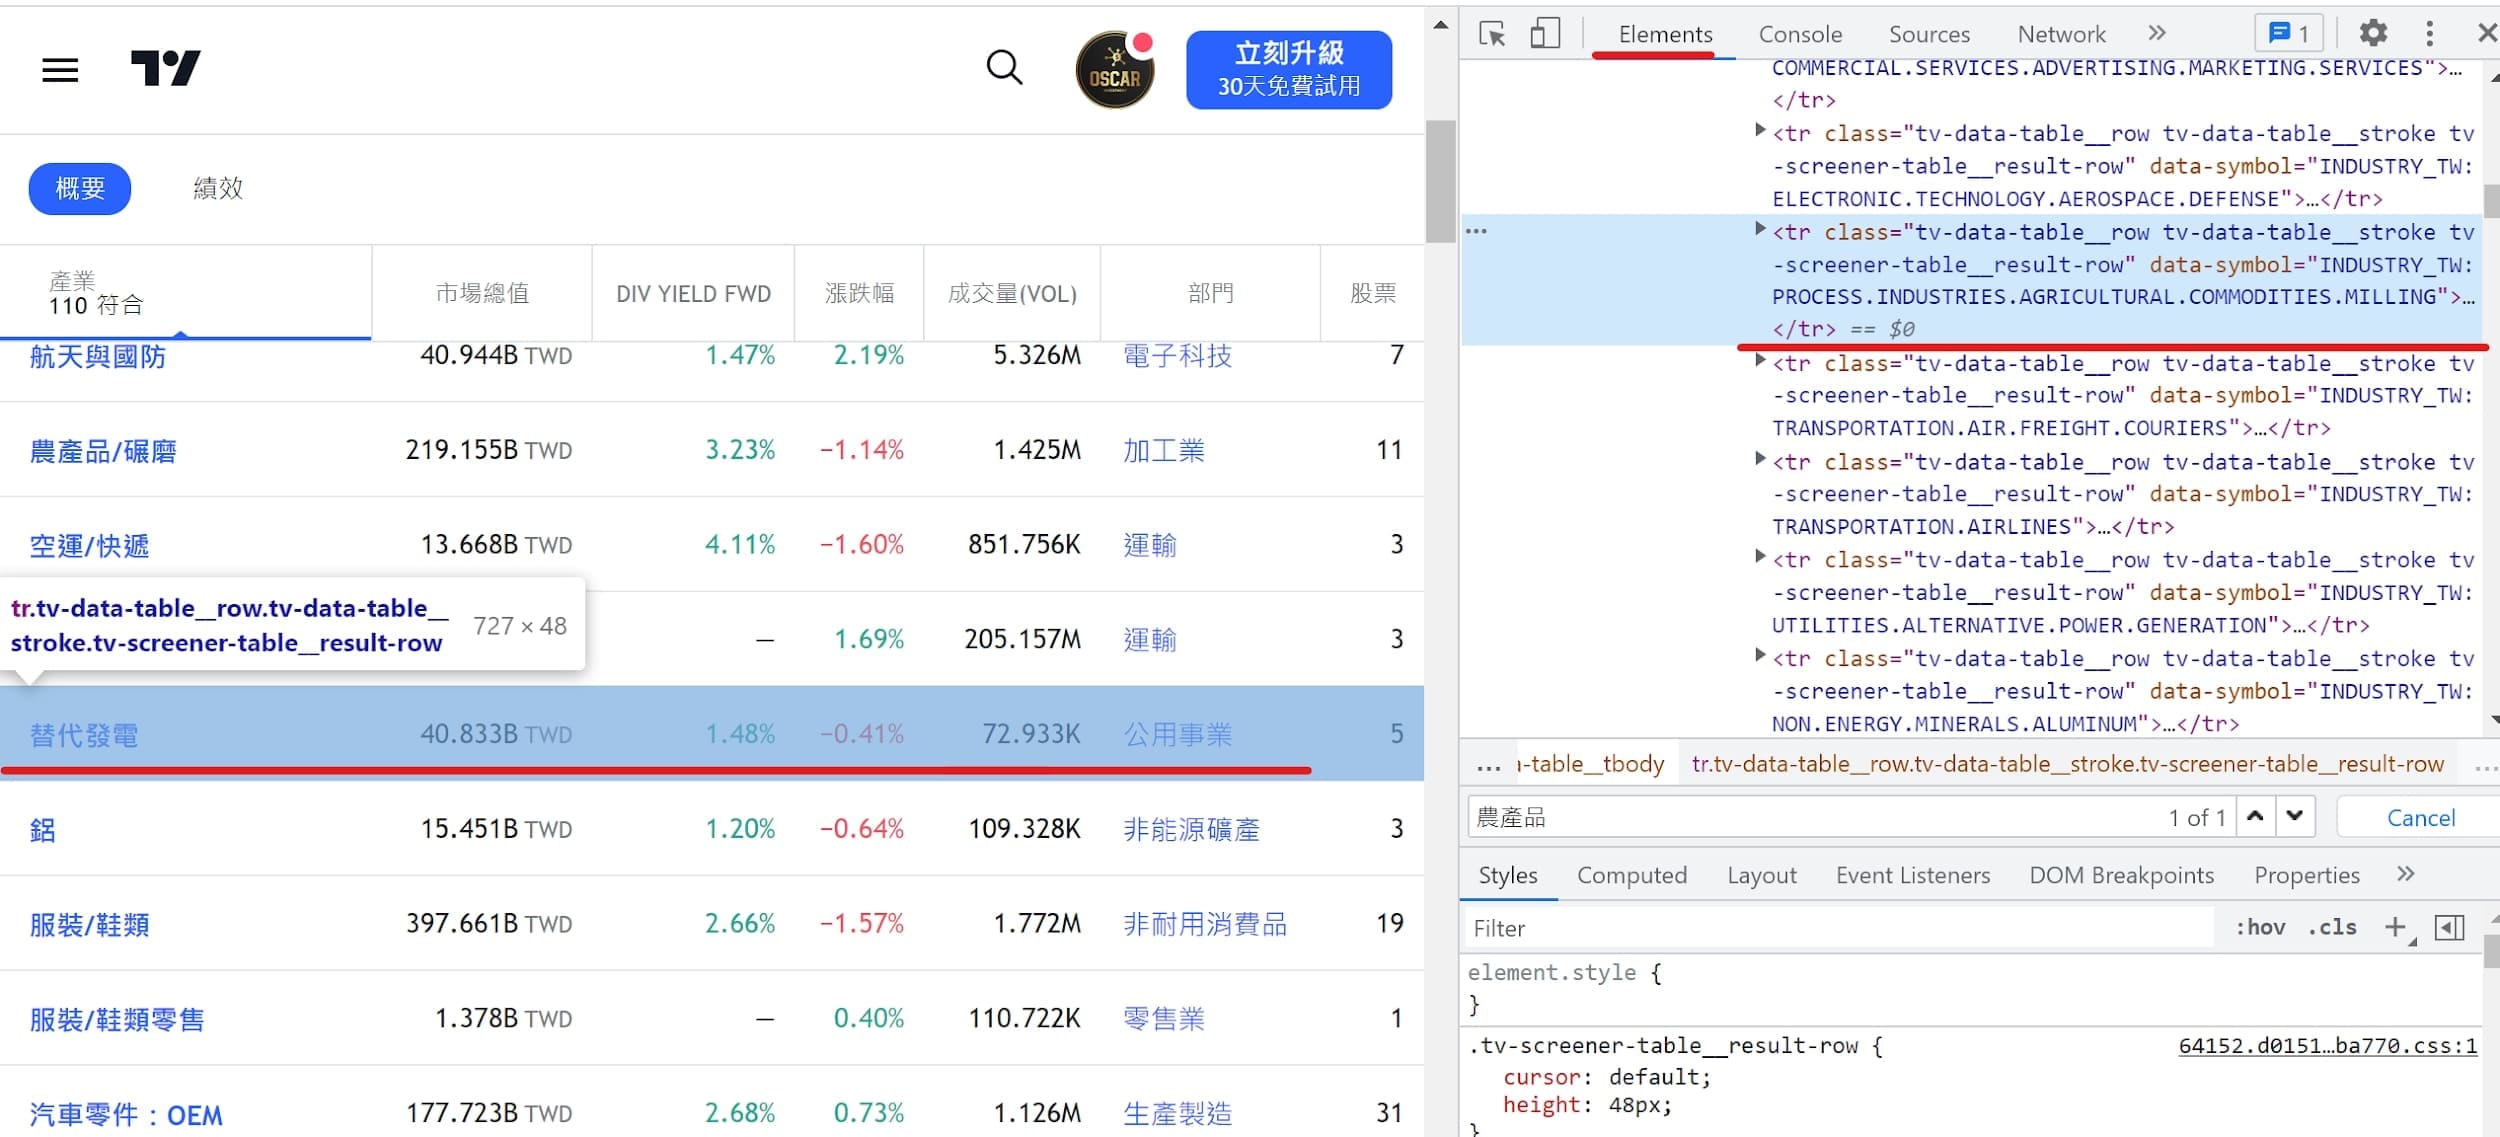The height and width of the screenshot is (1137, 2500).
Task: Switch to the Console tab
Action: click(x=1800, y=34)
